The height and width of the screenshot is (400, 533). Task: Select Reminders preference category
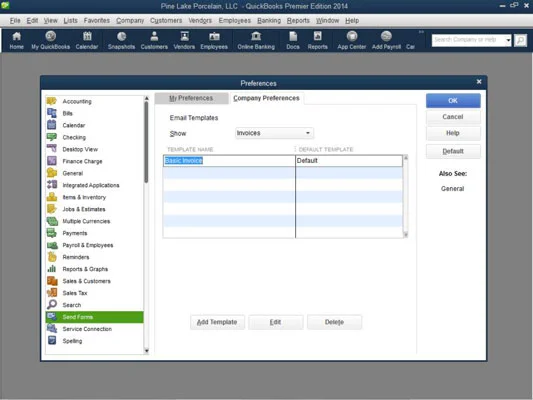coord(94,257)
